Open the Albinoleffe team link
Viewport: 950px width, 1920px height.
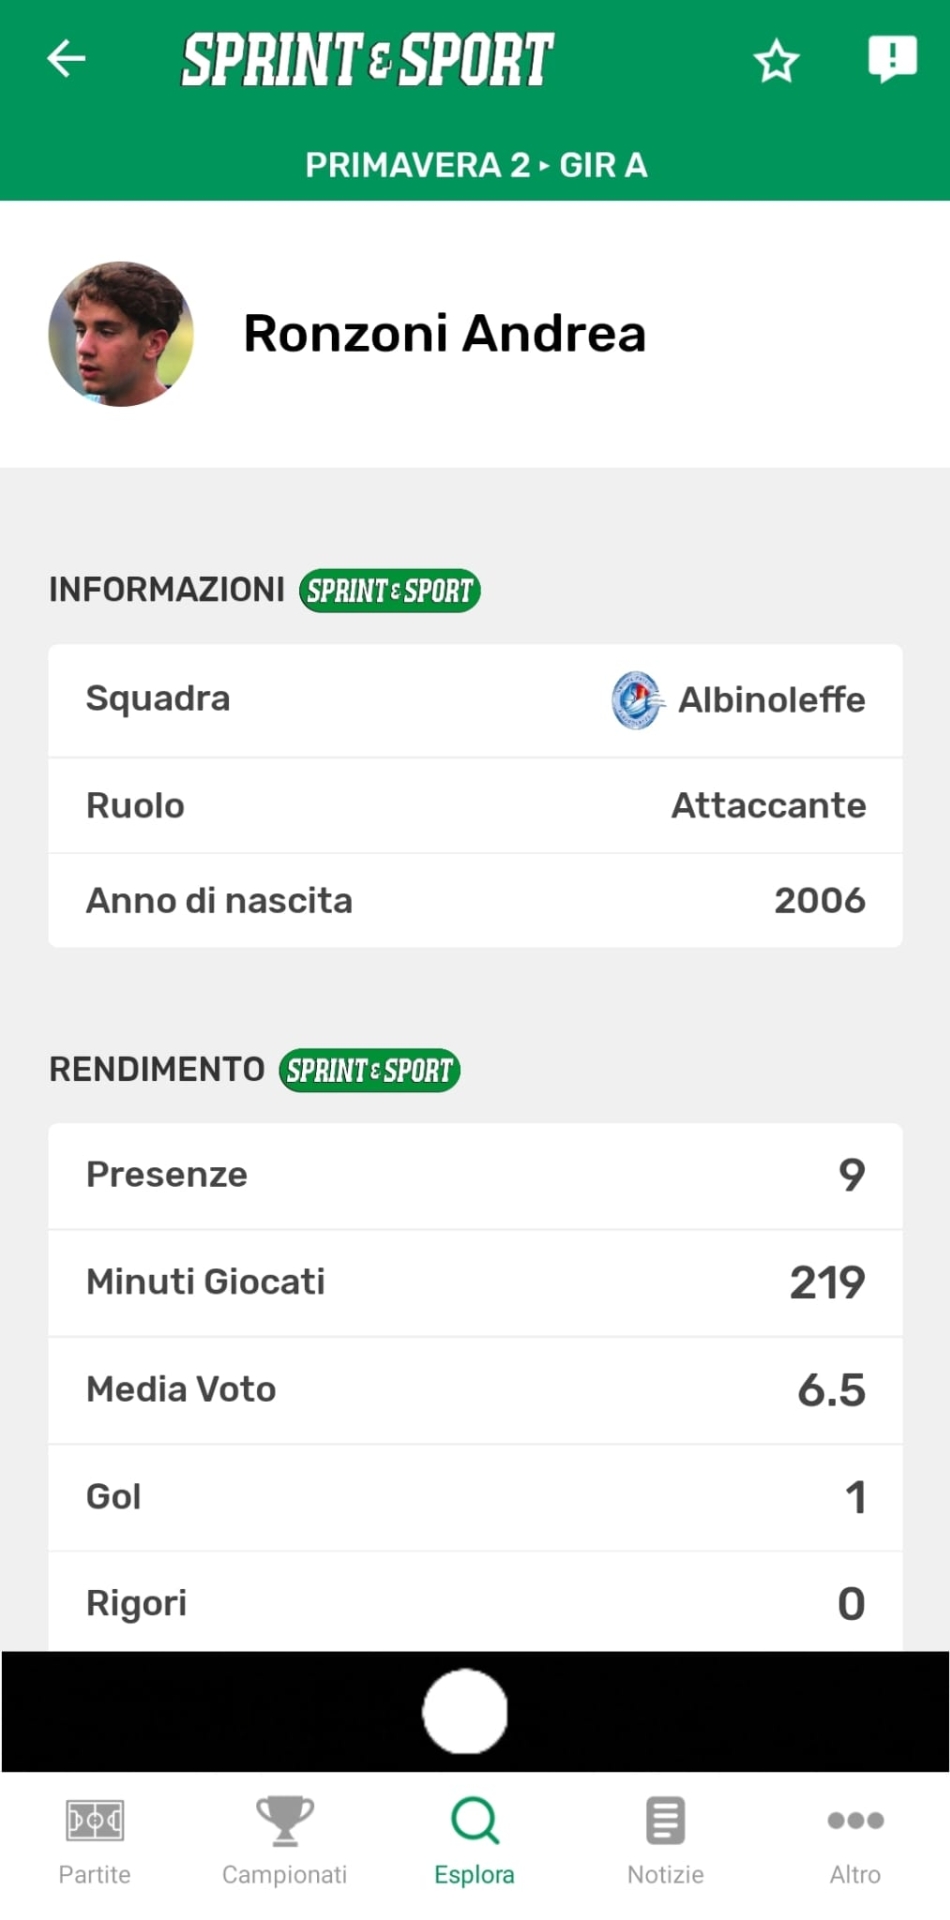771,700
